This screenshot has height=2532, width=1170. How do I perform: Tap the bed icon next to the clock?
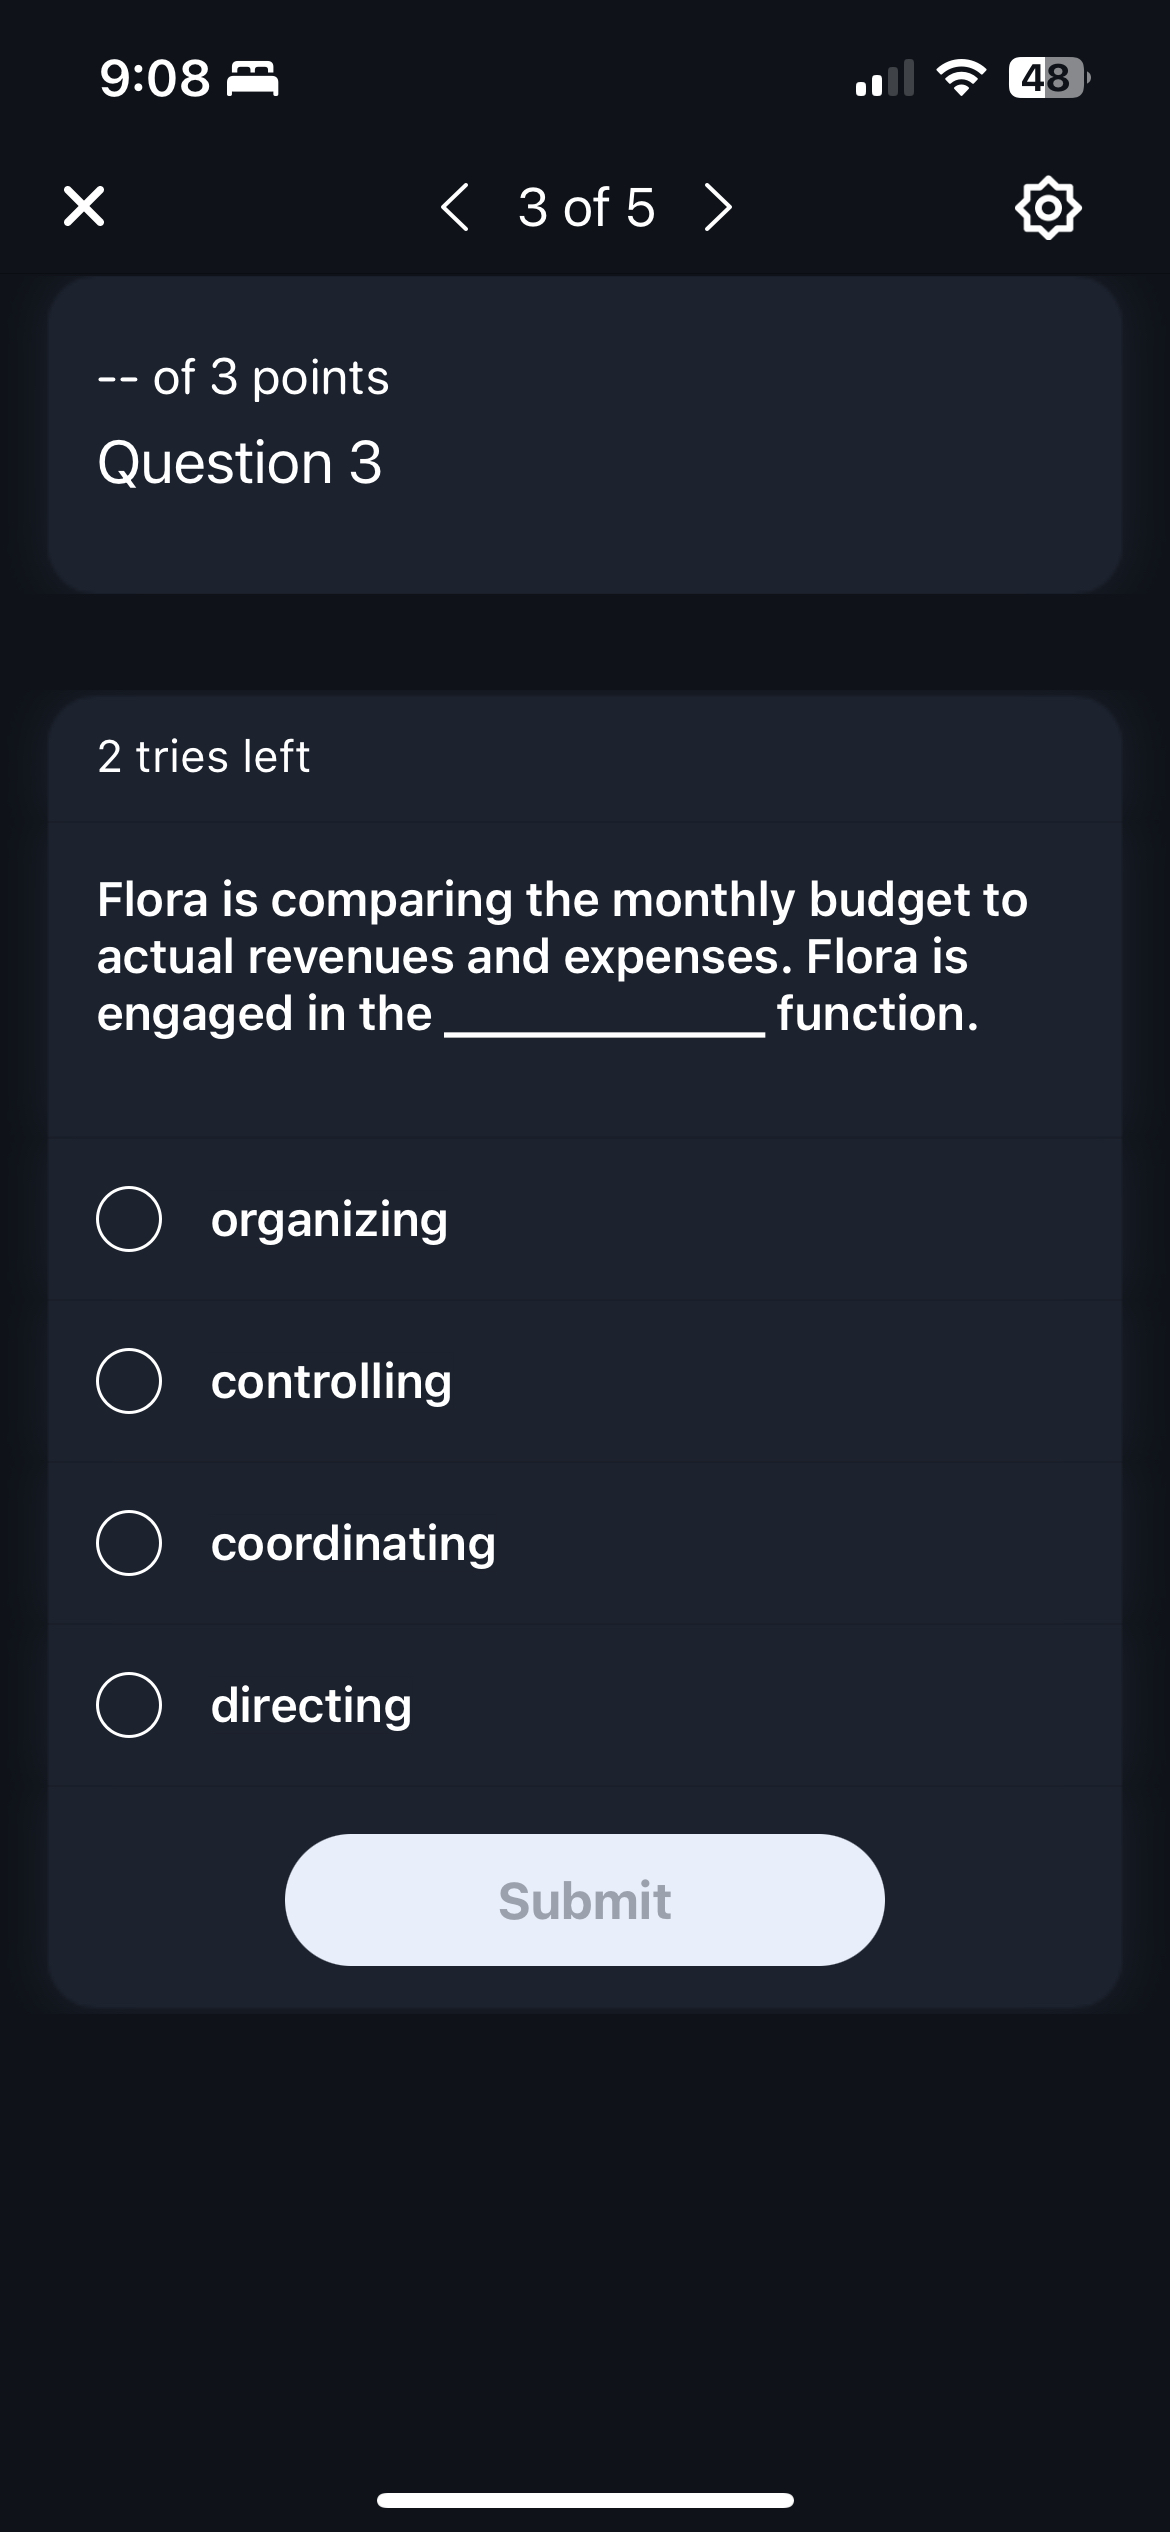[x=253, y=80]
